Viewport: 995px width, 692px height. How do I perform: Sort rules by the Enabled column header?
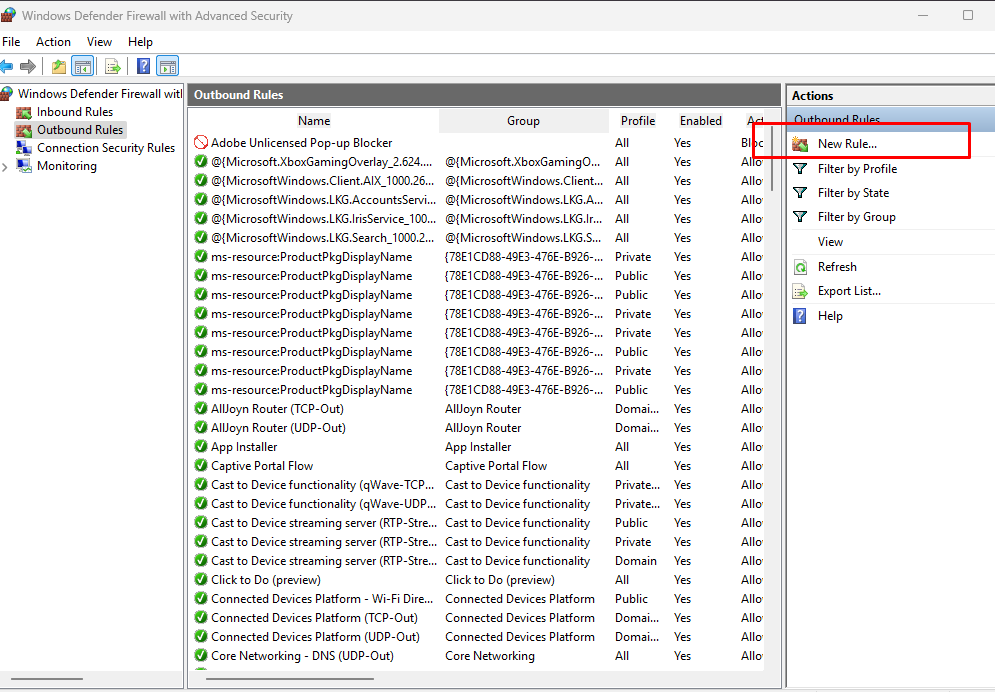(700, 121)
